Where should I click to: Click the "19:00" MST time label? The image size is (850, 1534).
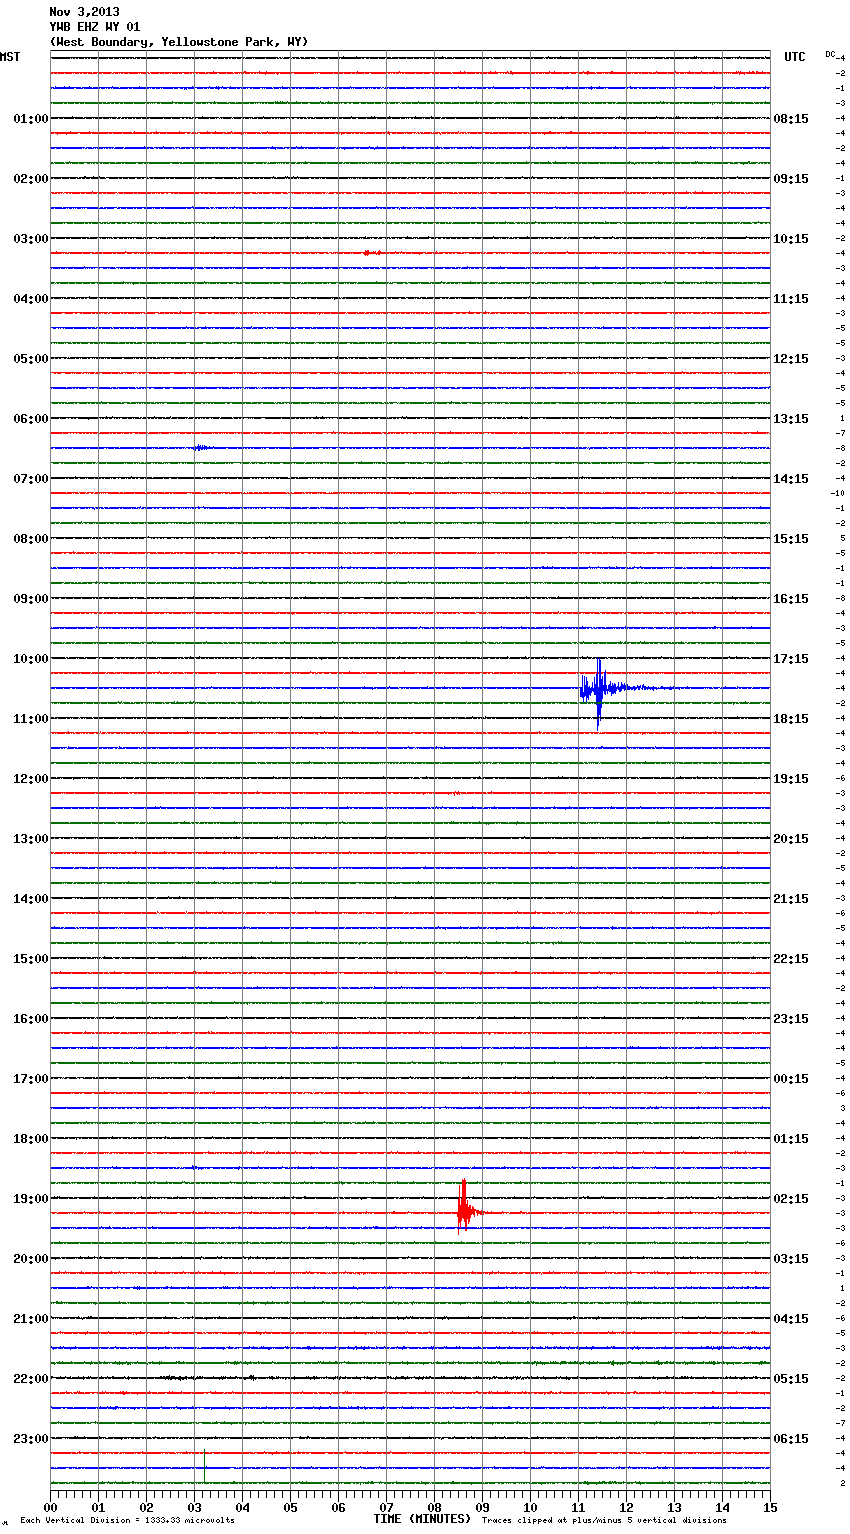click(31, 1199)
